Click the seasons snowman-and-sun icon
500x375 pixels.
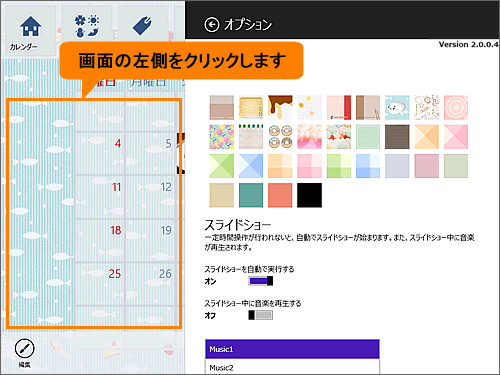tap(87, 26)
